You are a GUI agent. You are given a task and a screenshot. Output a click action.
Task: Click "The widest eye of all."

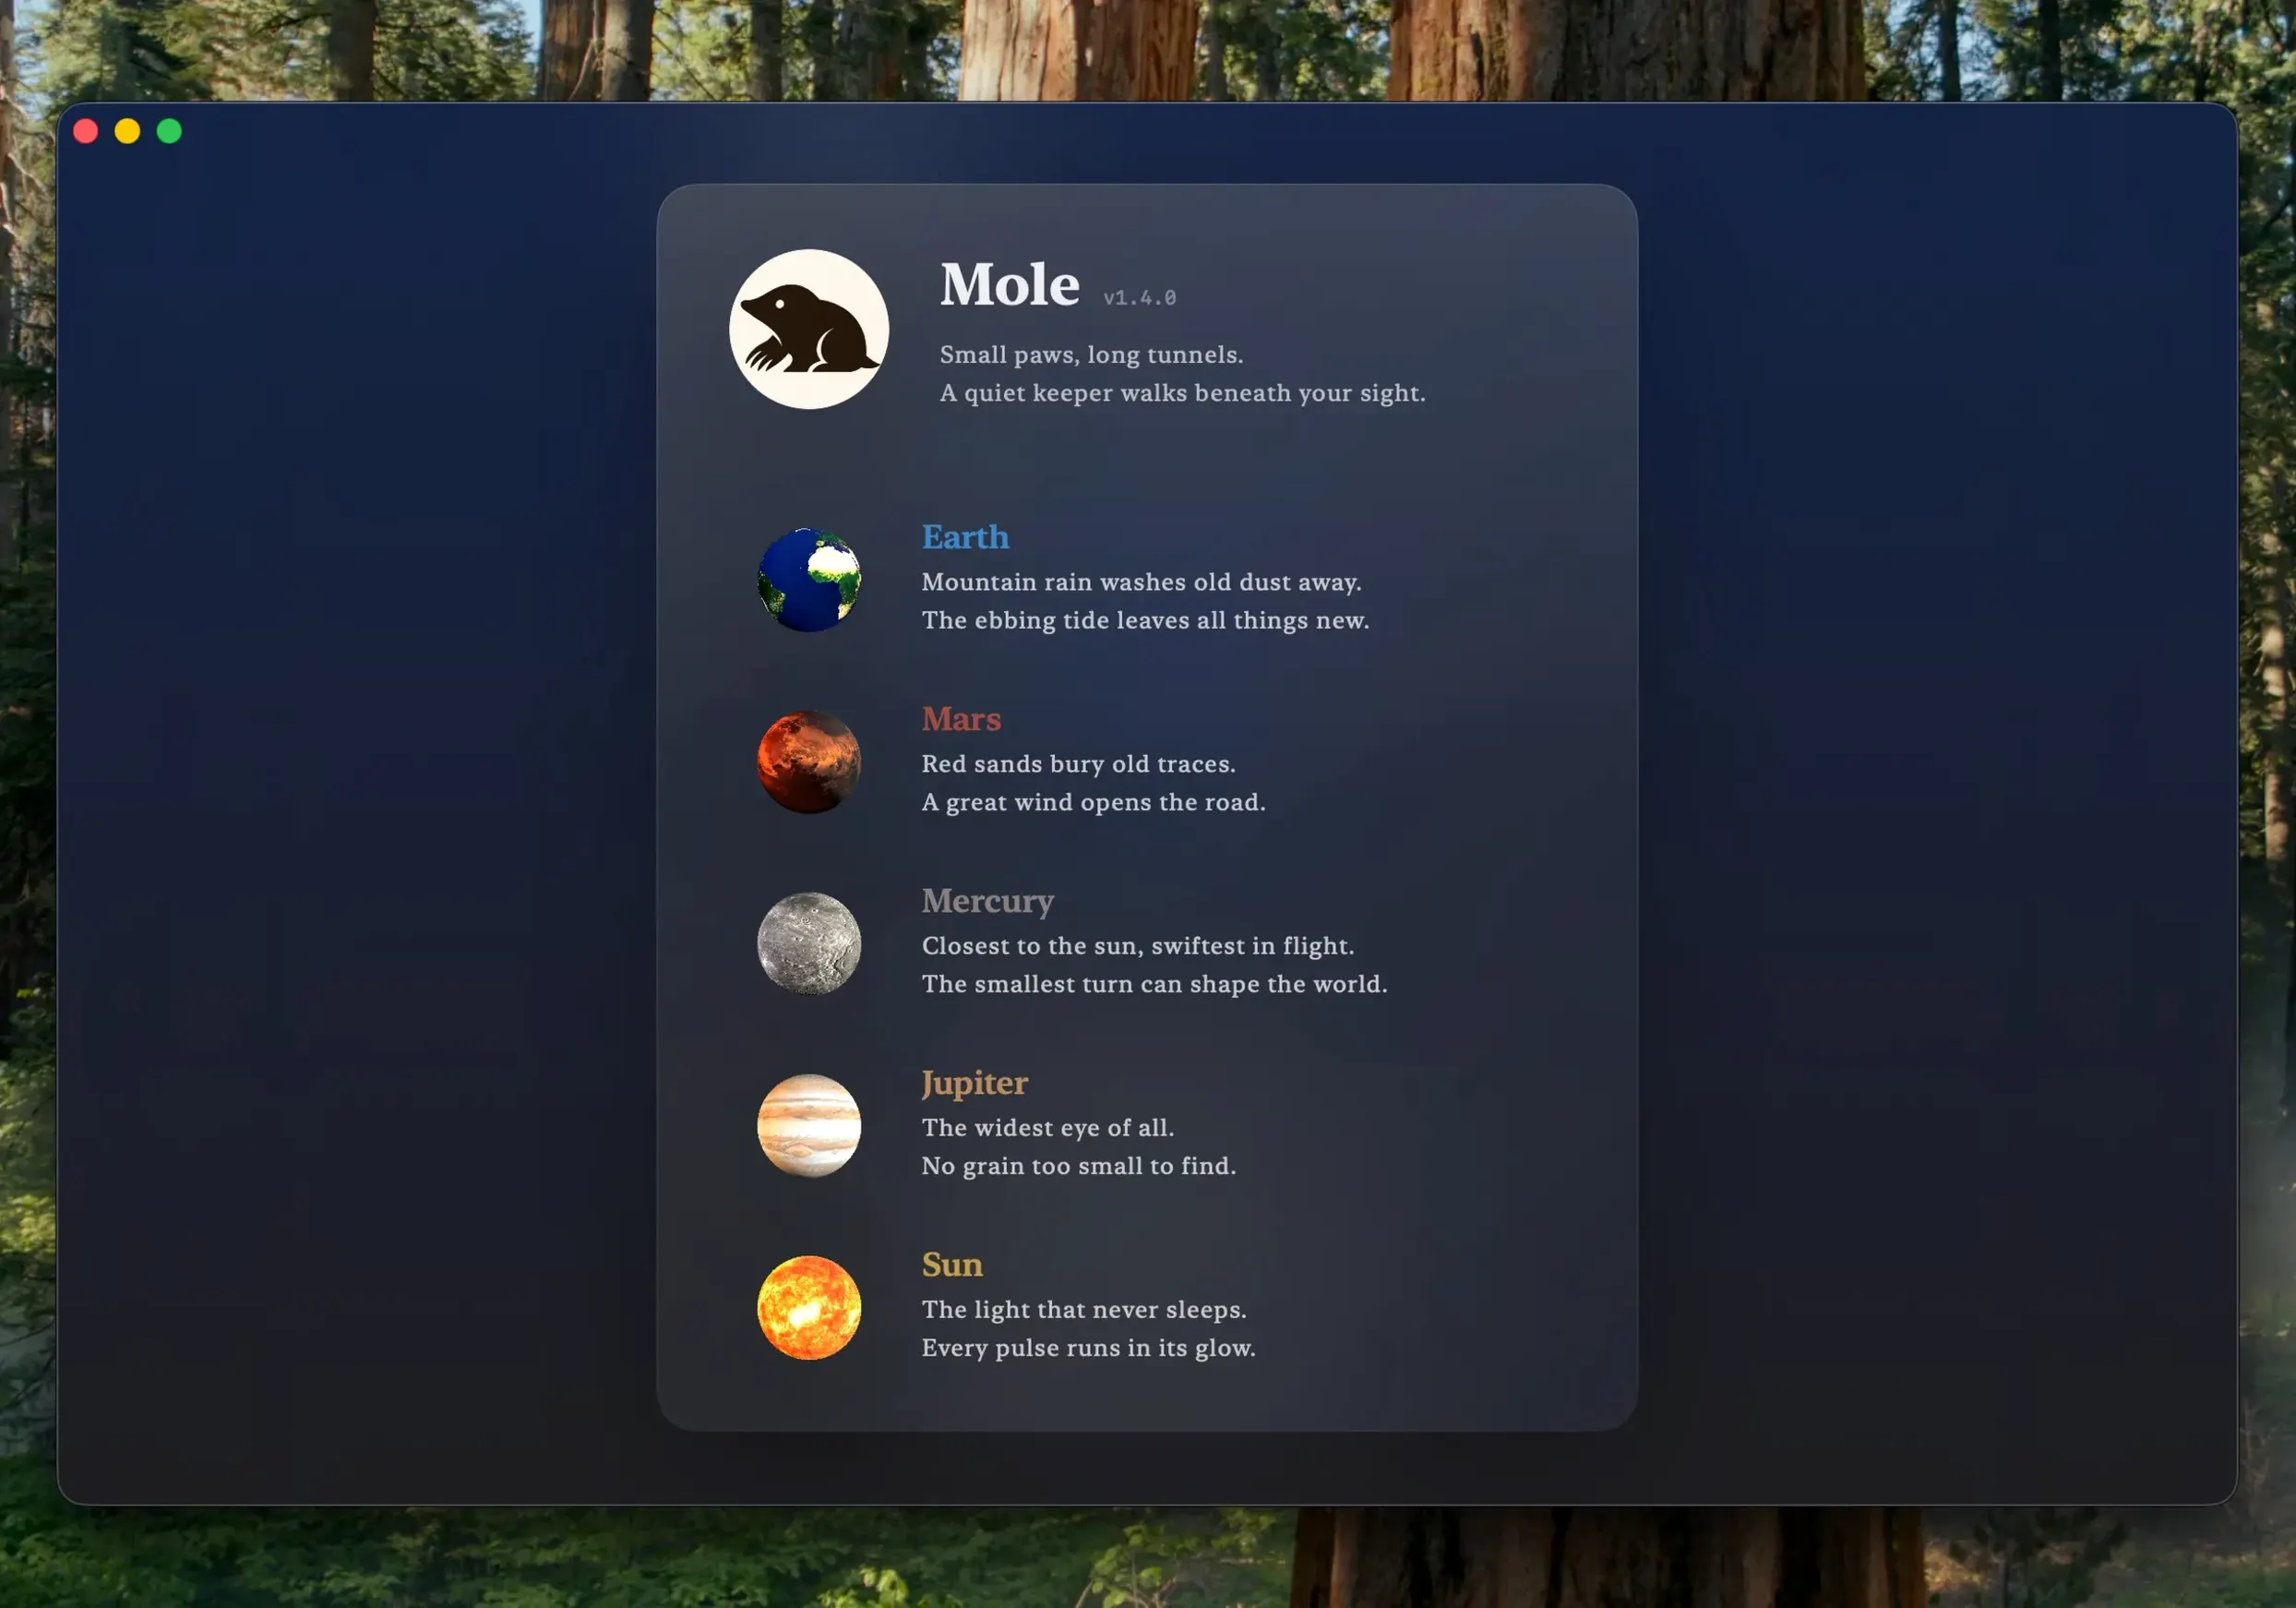(x=1048, y=1128)
